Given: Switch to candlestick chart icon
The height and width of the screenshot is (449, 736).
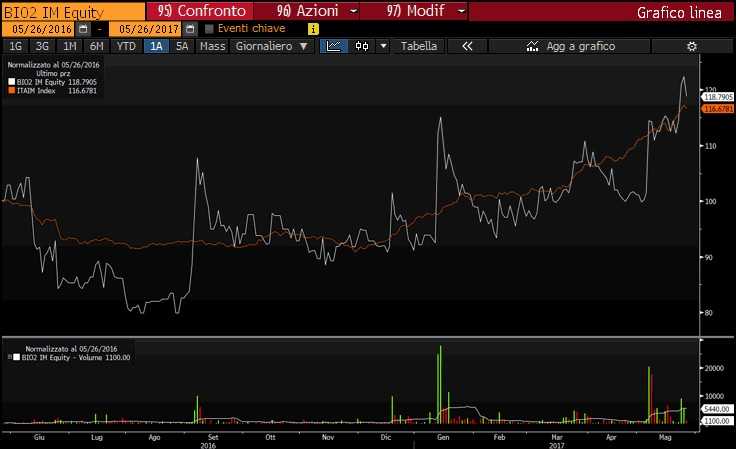Looking at the screenshot, I should (361, 46).
